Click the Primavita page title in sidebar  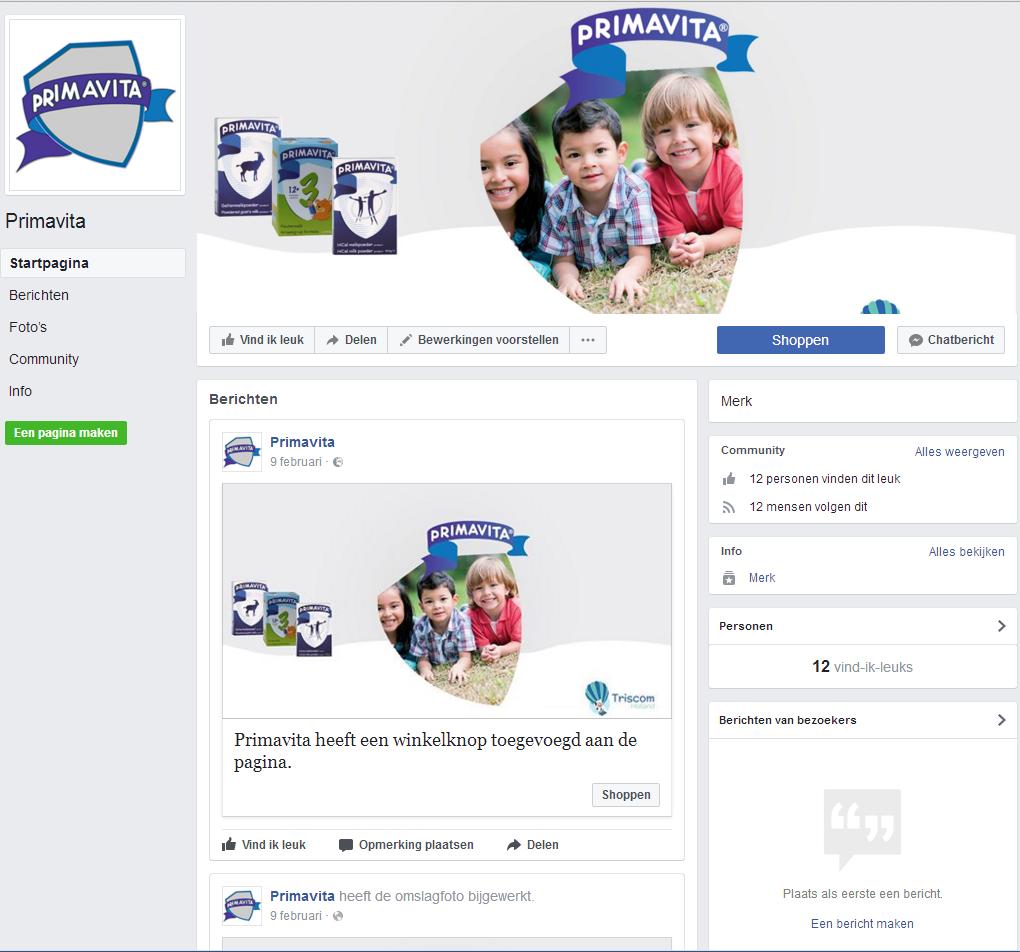pyautogui.click(x=46, y=221)
